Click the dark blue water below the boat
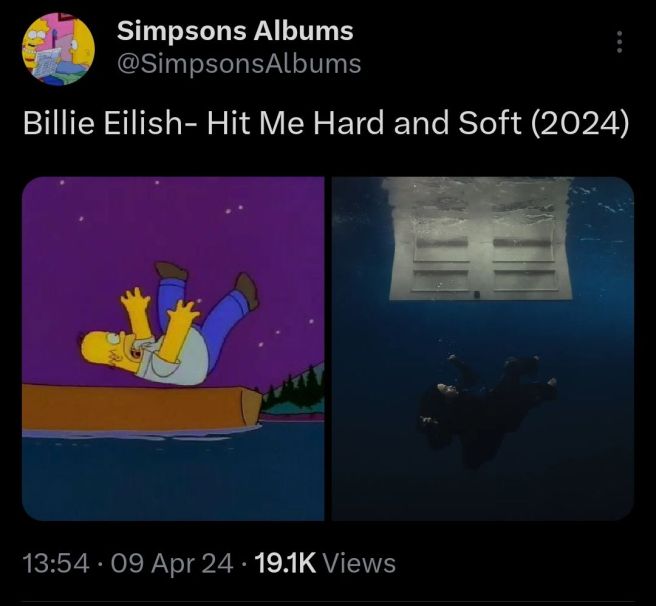This screenshot has height=606, width=656. pos(173,477)
